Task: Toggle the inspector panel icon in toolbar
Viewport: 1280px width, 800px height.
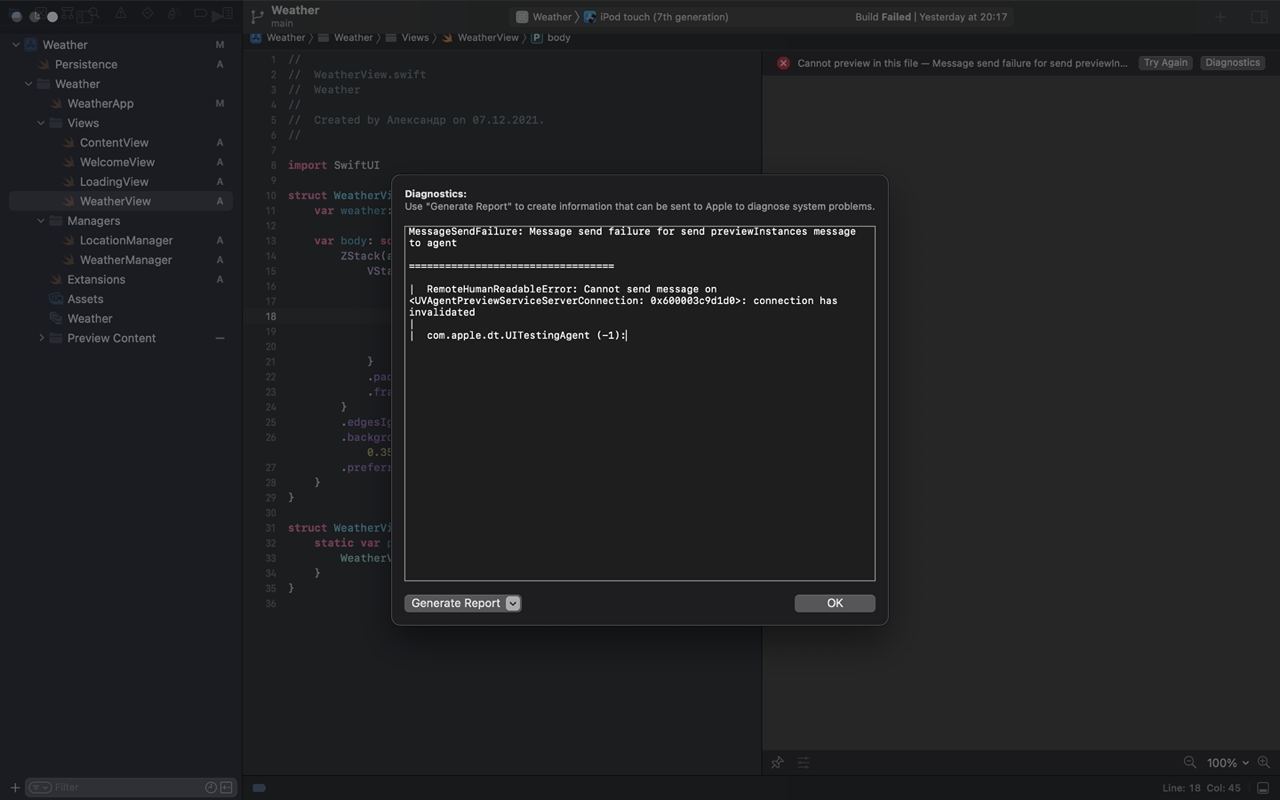Action: coord(1259,17)
